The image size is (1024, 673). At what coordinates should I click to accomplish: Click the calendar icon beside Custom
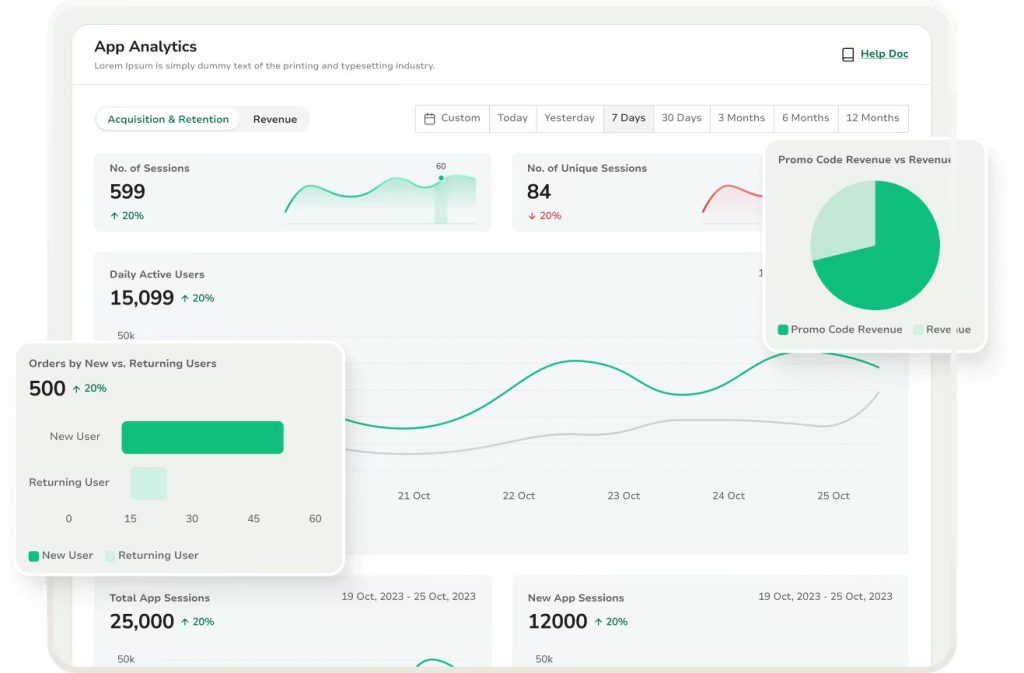click(429, 118)
